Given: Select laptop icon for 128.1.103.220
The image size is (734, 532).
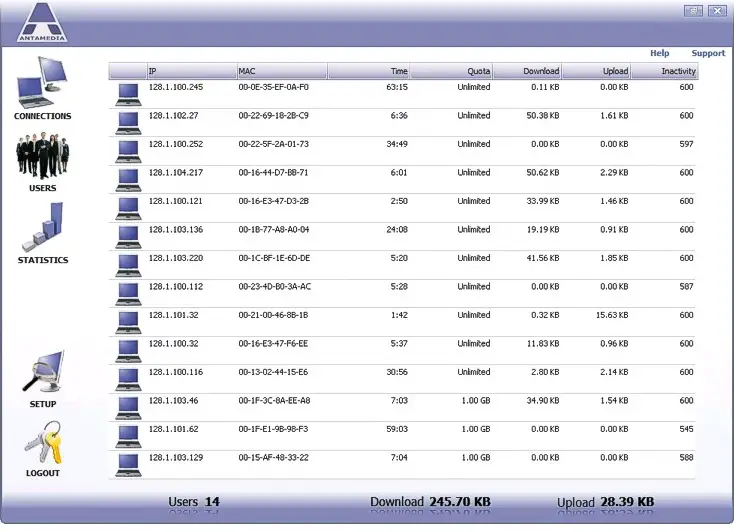Looking at the screenshot, I should click(x=128, y=266).
